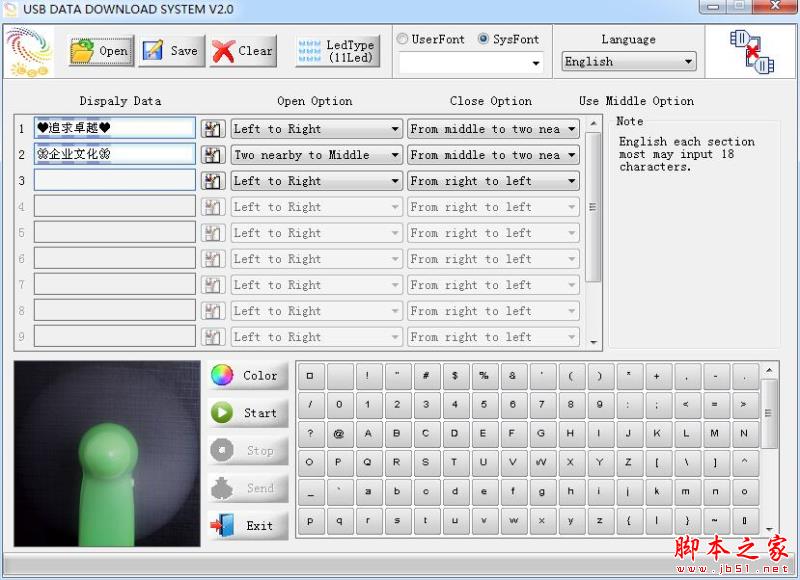
Task: Click the % symbol key
Action: pos(484,376)
